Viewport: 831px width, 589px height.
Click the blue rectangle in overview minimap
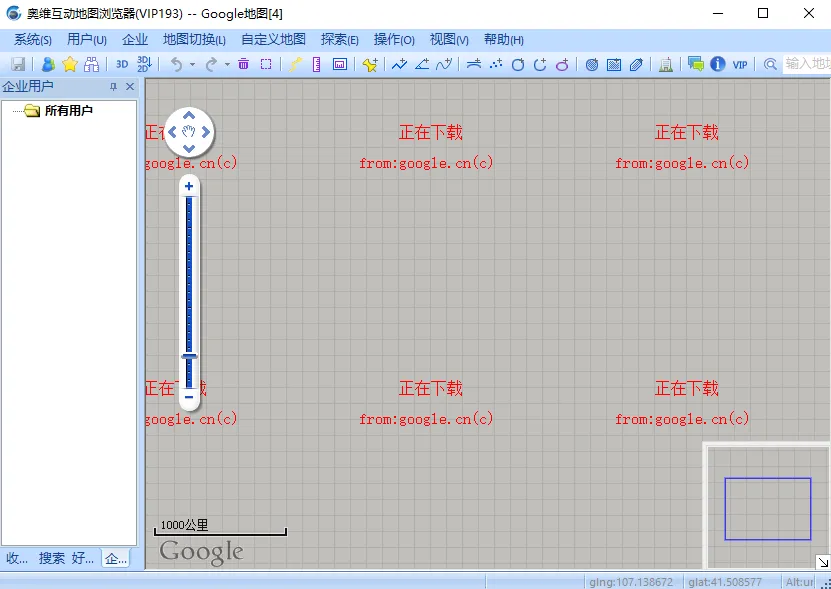pyautogui.click(x=768, y=509)
